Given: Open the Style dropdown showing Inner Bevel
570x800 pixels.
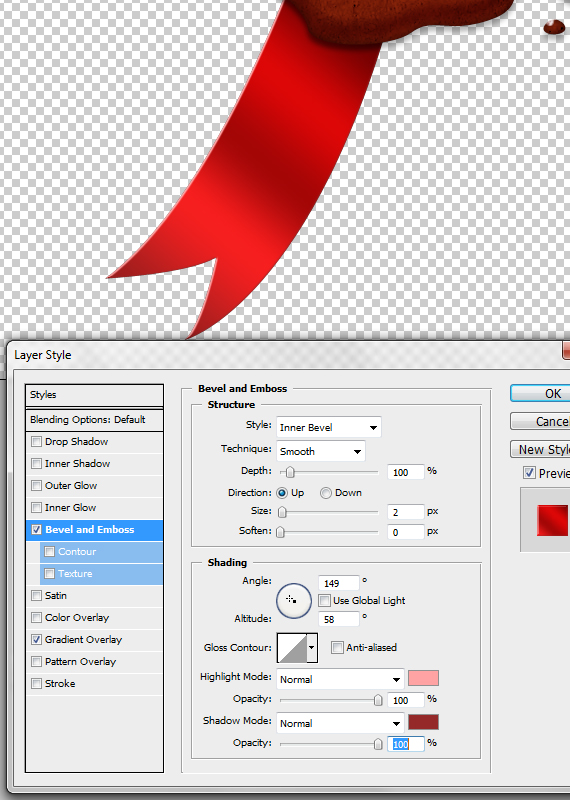Looking at the screenshot, I should point(329,428).
